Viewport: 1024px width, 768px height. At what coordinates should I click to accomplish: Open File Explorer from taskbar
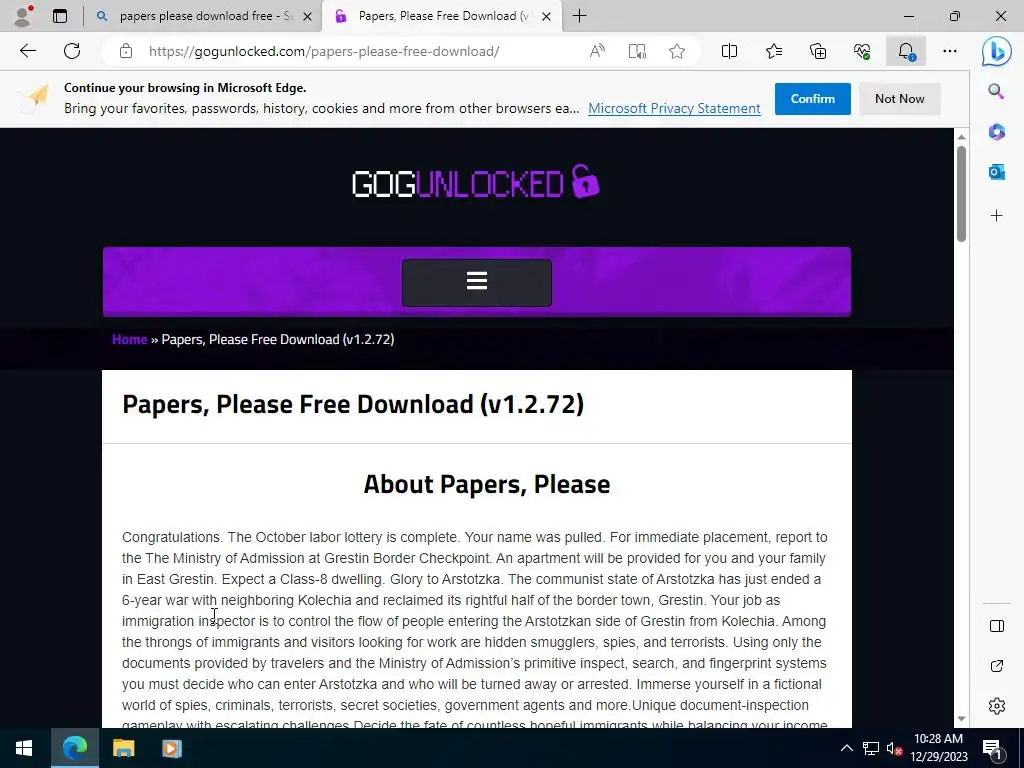[123, 748]
